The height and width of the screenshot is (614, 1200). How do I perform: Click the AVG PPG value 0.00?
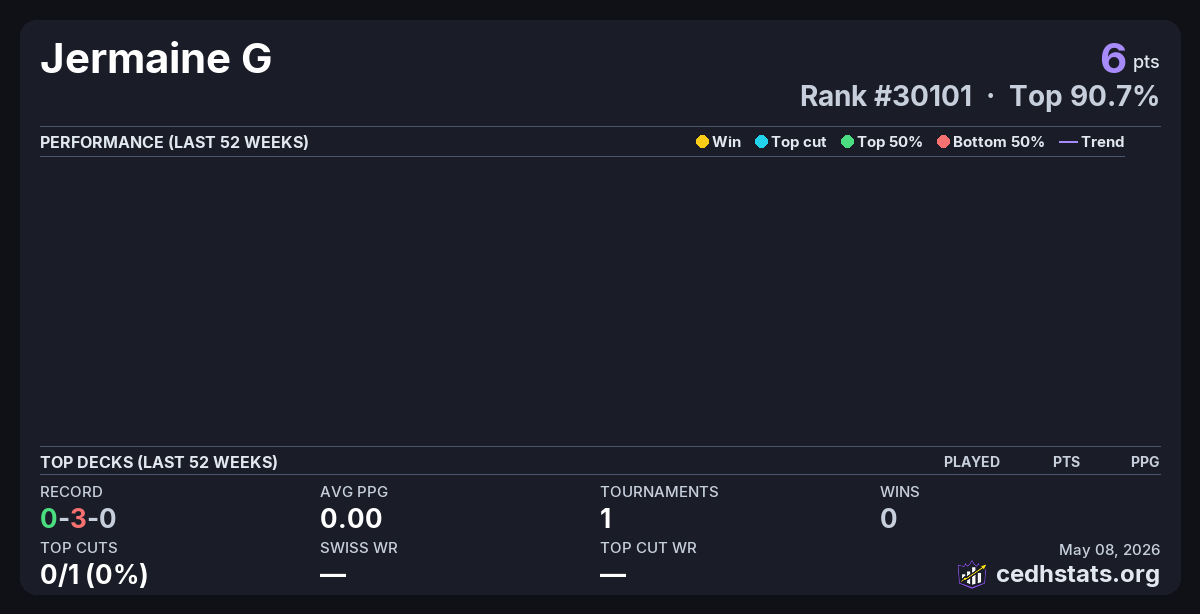click(x=351, y=518)
